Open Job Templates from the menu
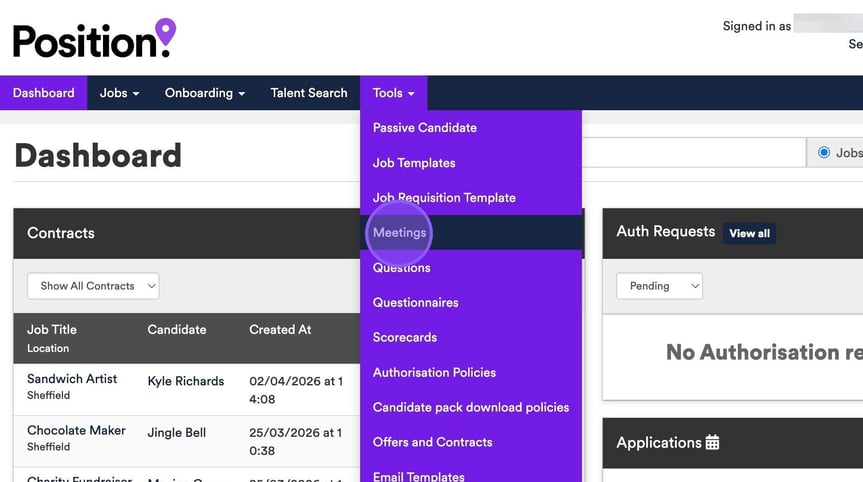The height and width of the screenshot is (482, 863). click(x=414, y=163)
